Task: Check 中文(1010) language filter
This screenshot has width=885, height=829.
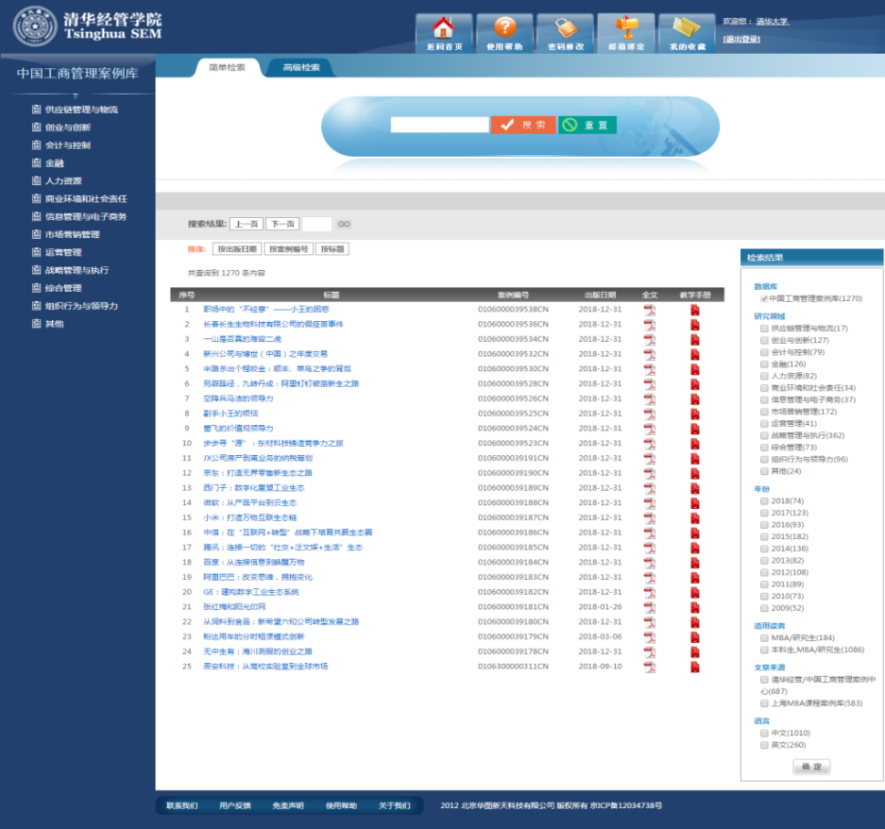Action: [x=764, y=733]
